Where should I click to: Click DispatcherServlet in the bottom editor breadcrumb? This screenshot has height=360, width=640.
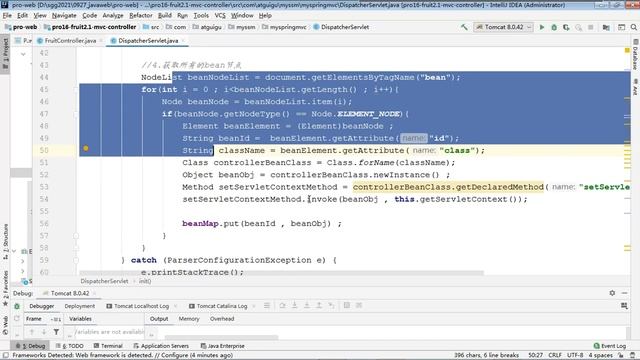tap(104, 281)
